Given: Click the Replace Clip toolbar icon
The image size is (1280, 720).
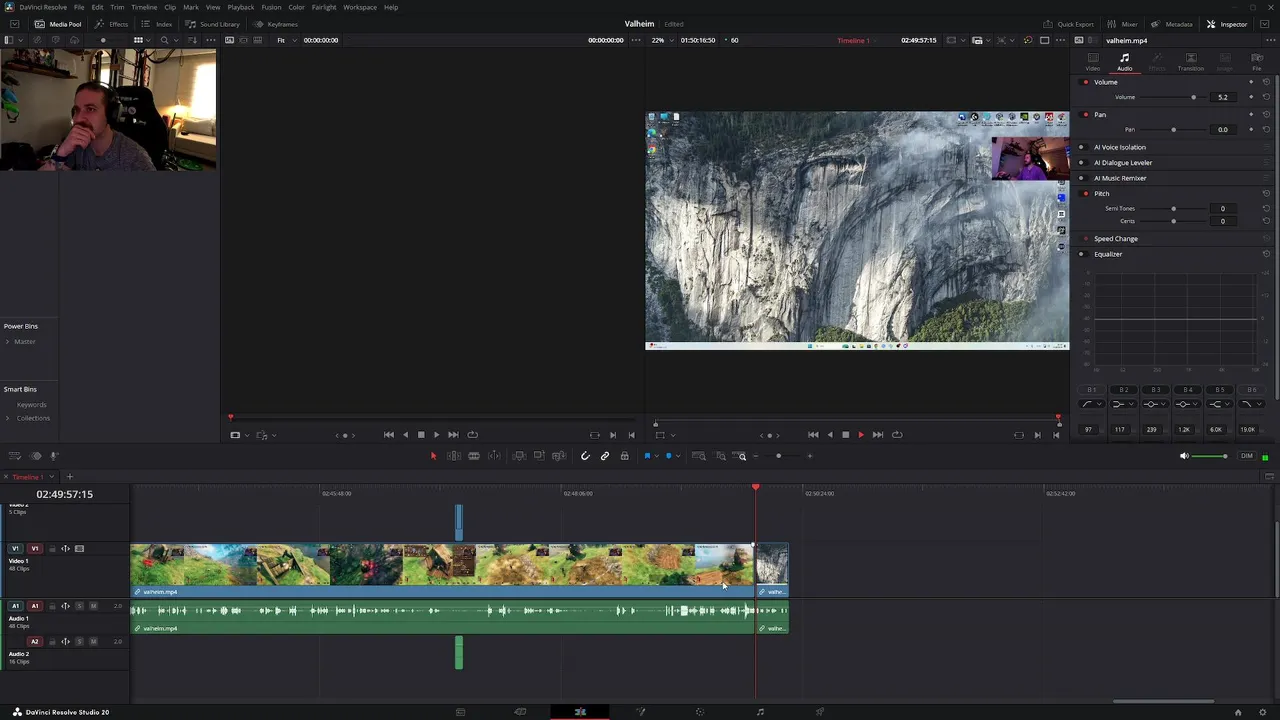Looking at the screenshot, I should tap(559, 456).
